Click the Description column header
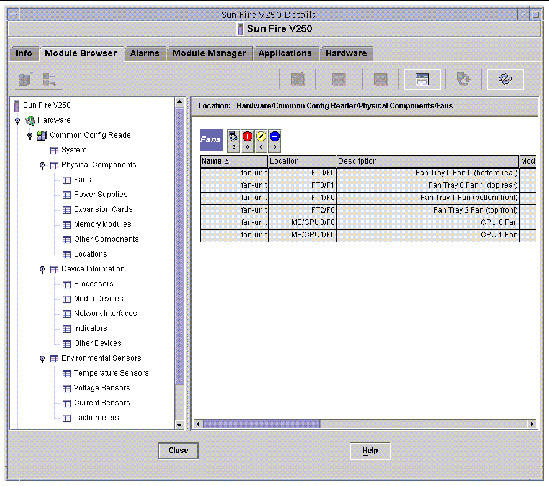 (x=428, y=161)
